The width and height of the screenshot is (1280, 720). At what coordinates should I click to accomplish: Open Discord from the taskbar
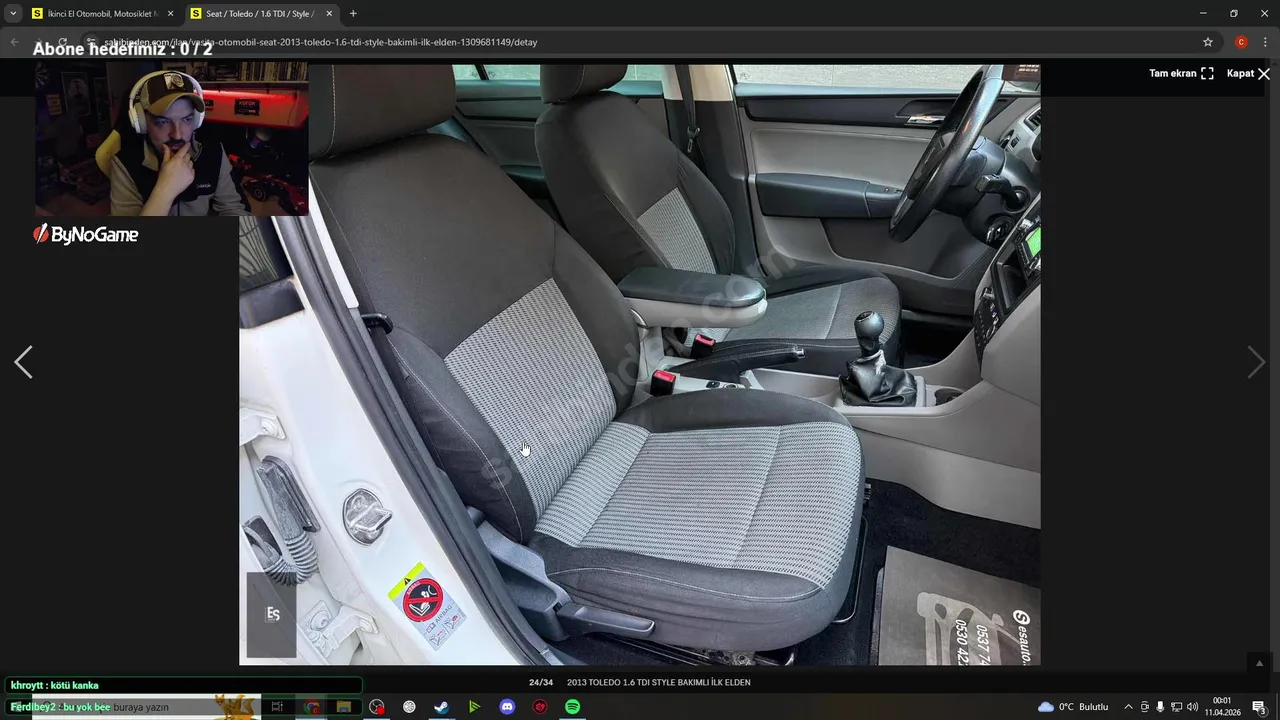[x=507, y=707]
